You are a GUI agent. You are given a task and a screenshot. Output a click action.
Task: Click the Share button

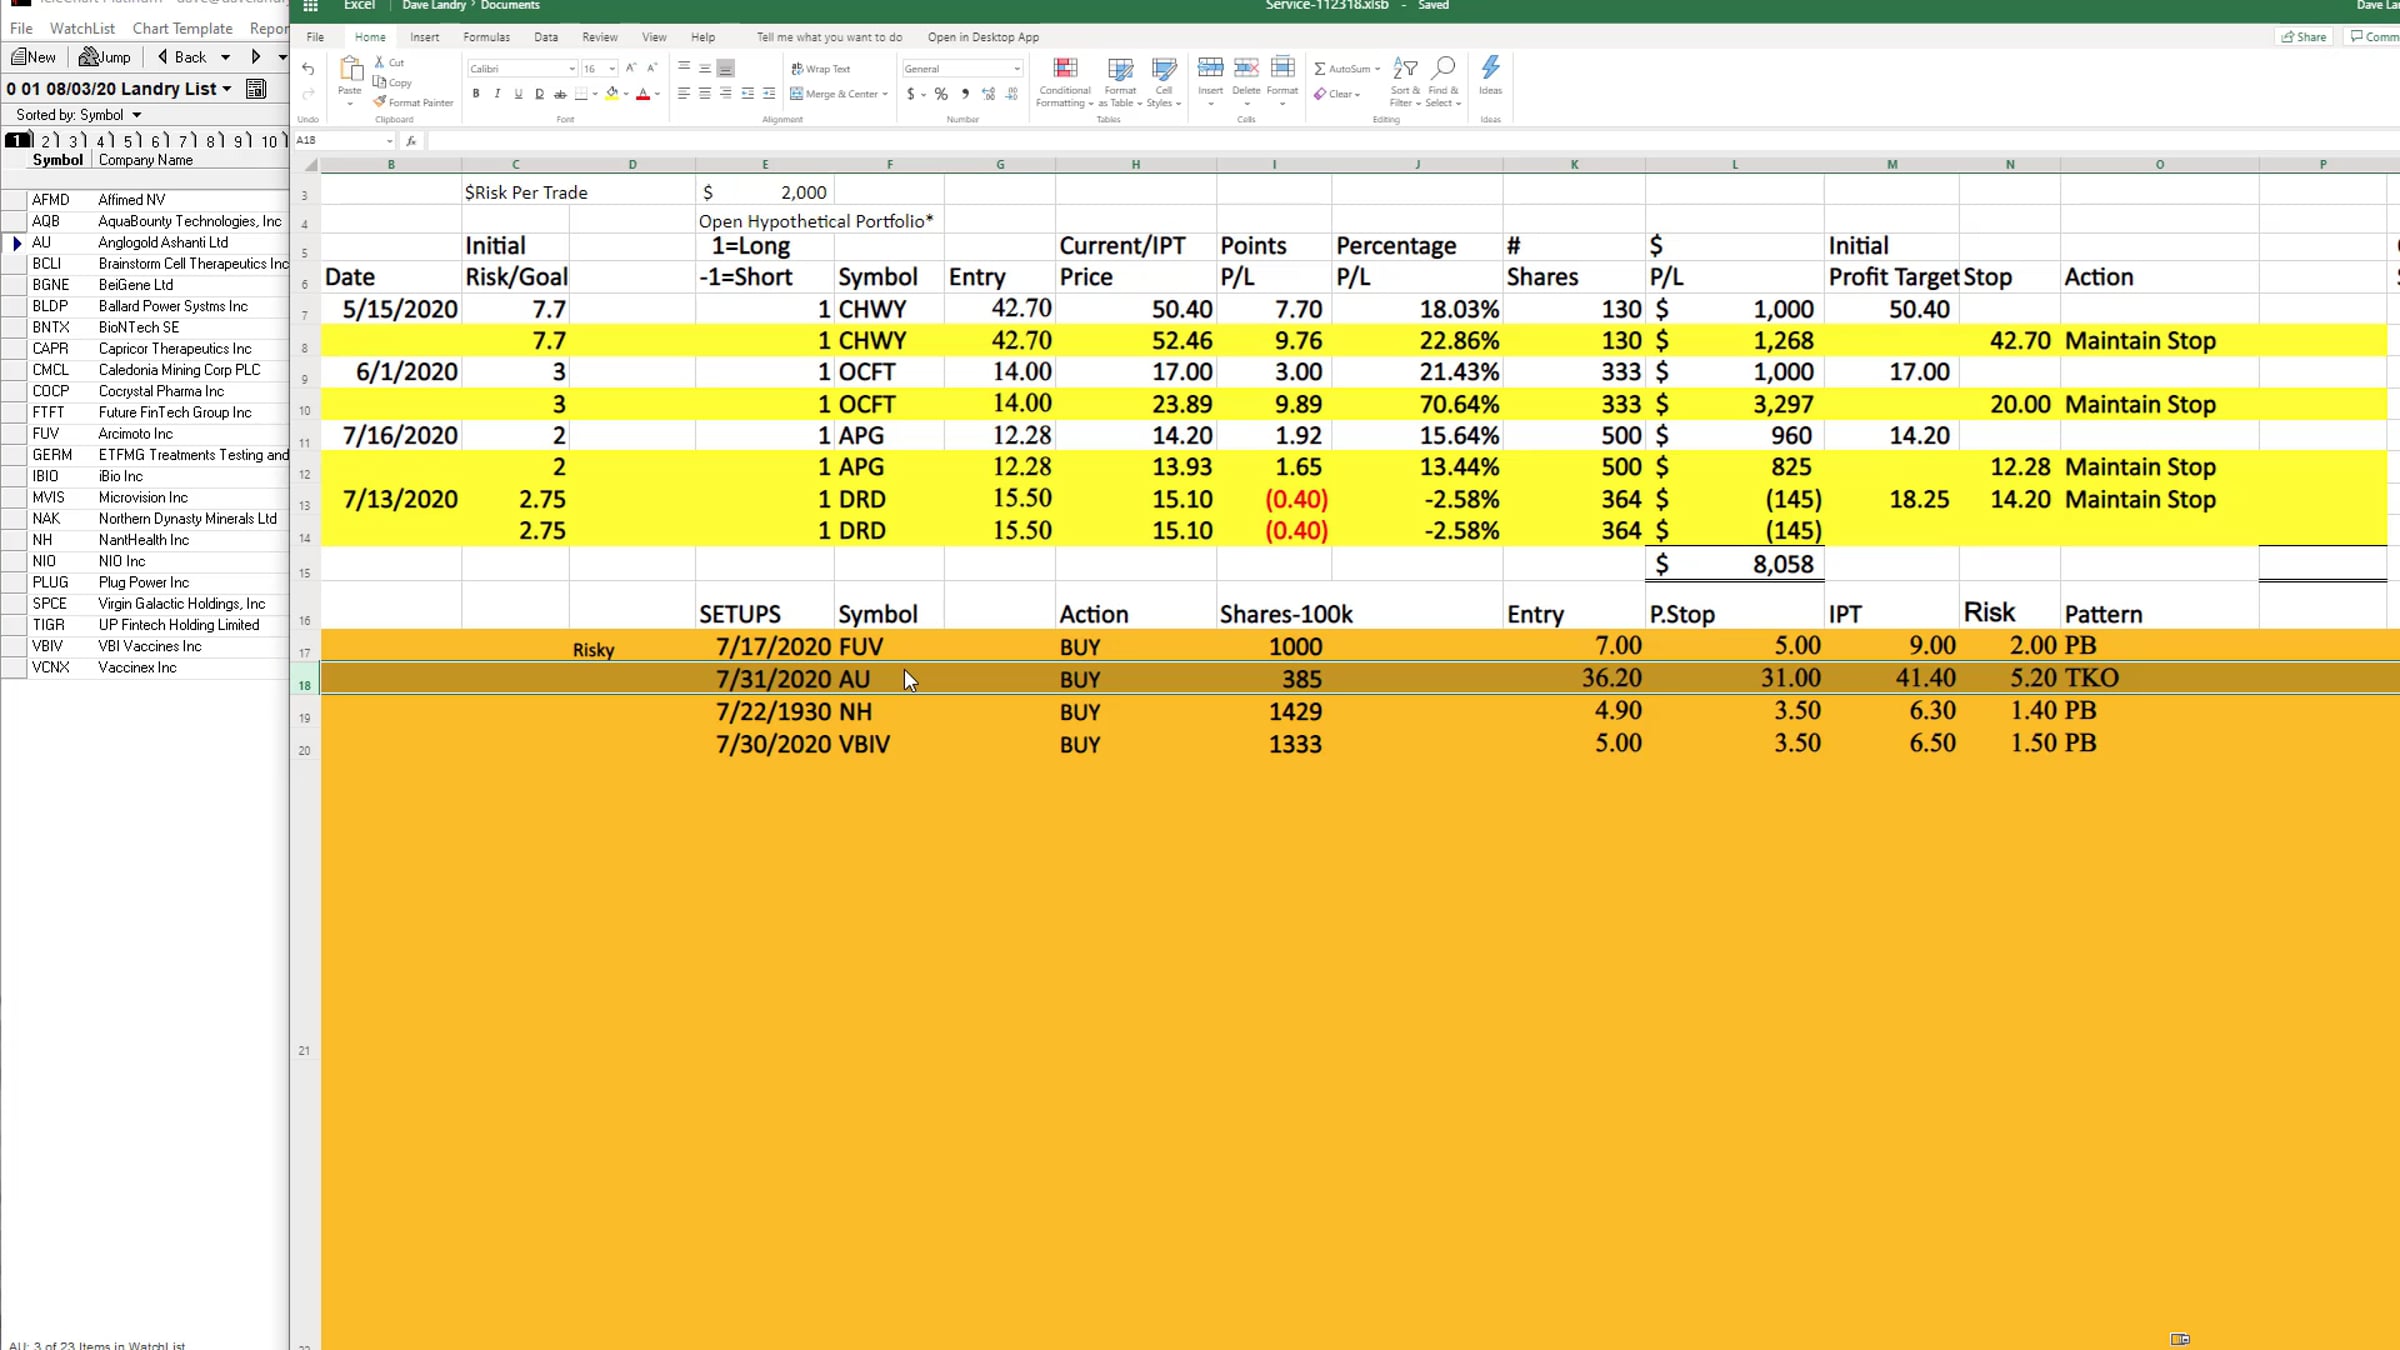2304,37
